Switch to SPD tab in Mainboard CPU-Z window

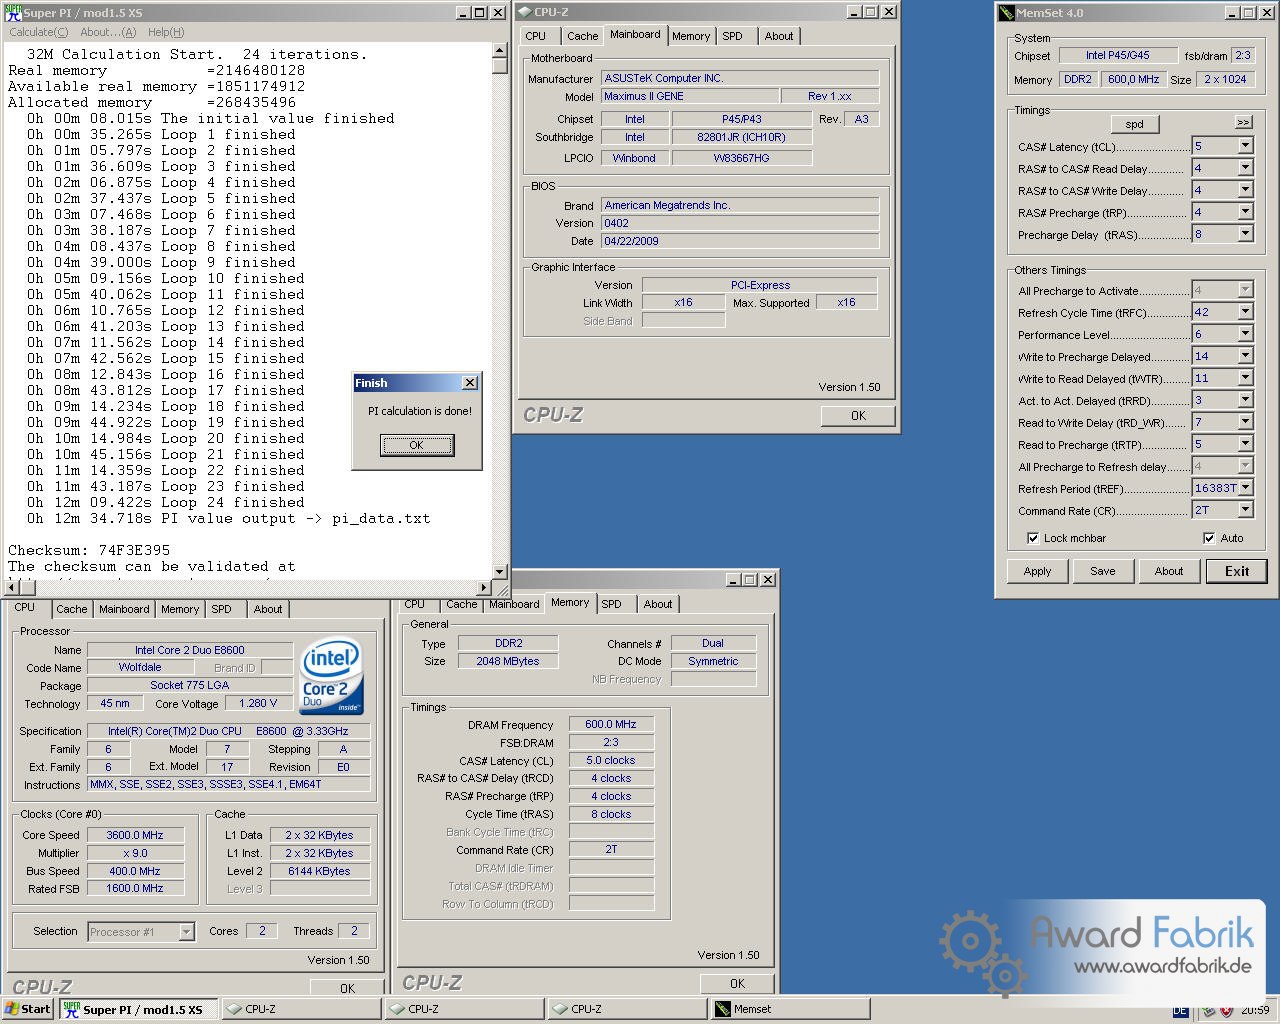pos(733,36)
